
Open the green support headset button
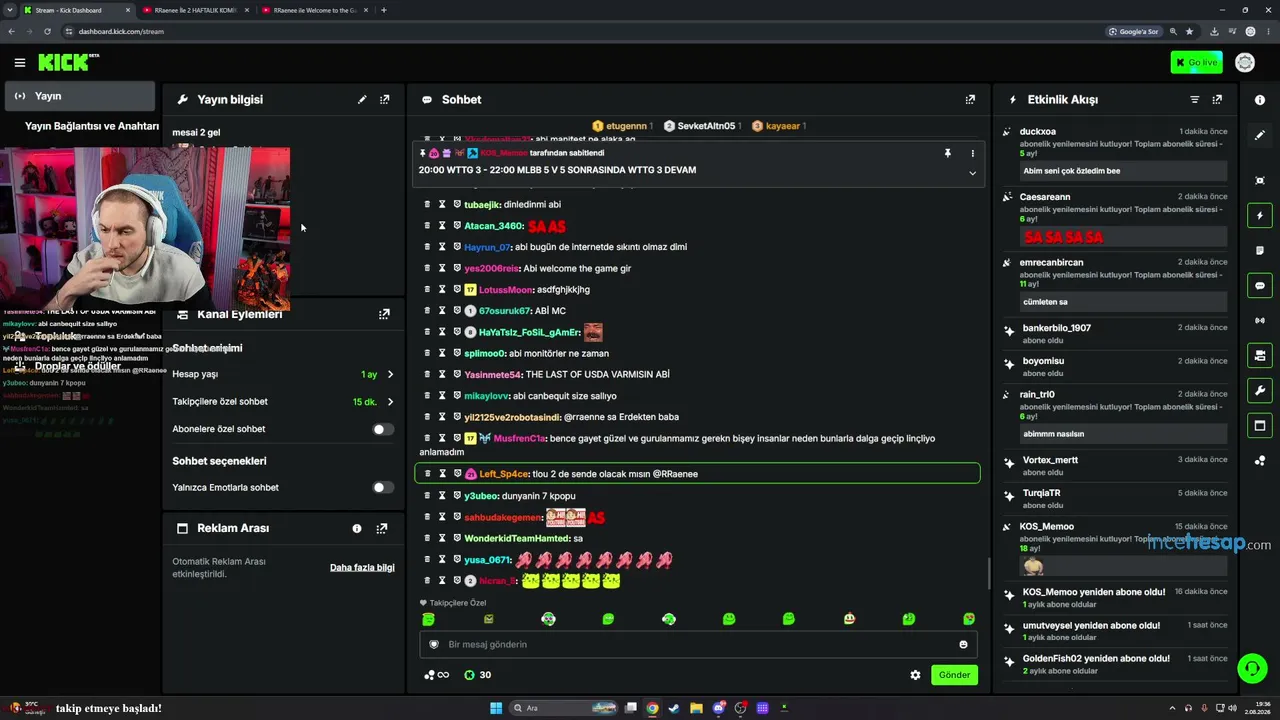[1252, 668]
